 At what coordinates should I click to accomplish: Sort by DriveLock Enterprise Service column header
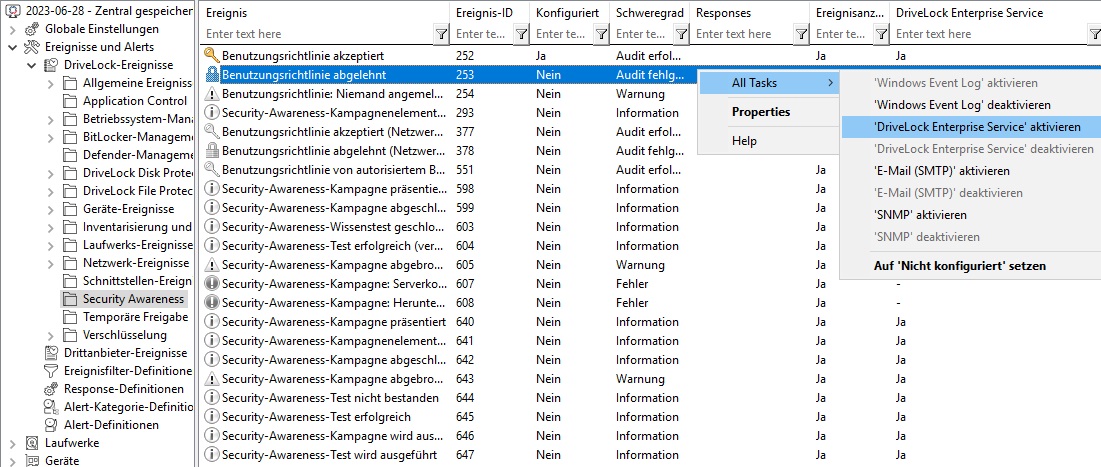pos(996,13)
